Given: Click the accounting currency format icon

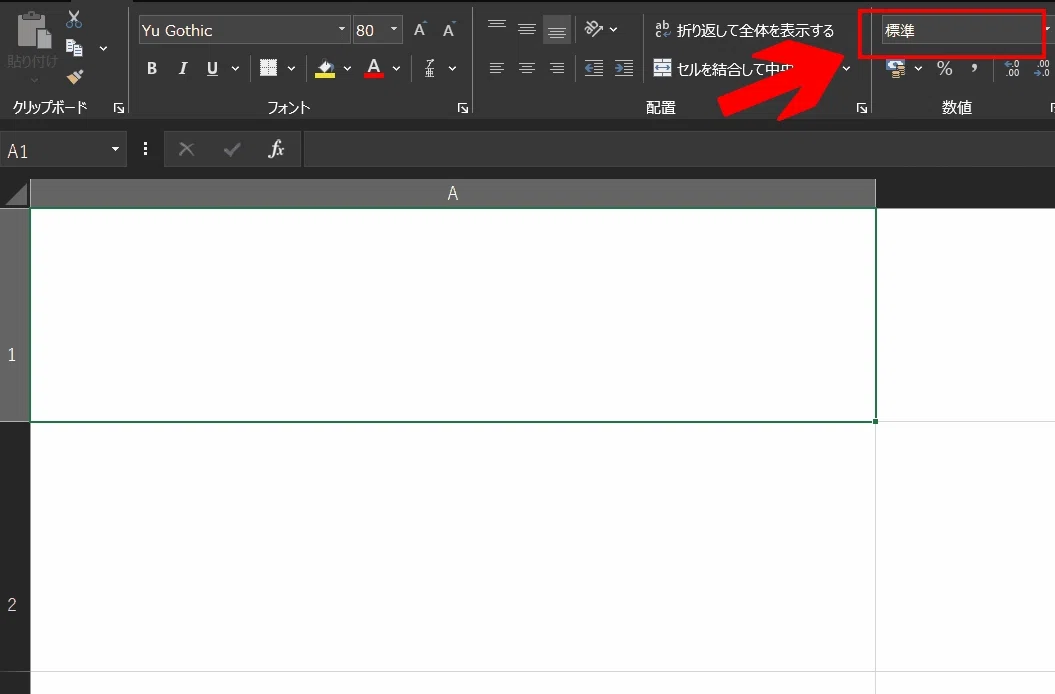Looking at the screenshot, I should (896, 68).
